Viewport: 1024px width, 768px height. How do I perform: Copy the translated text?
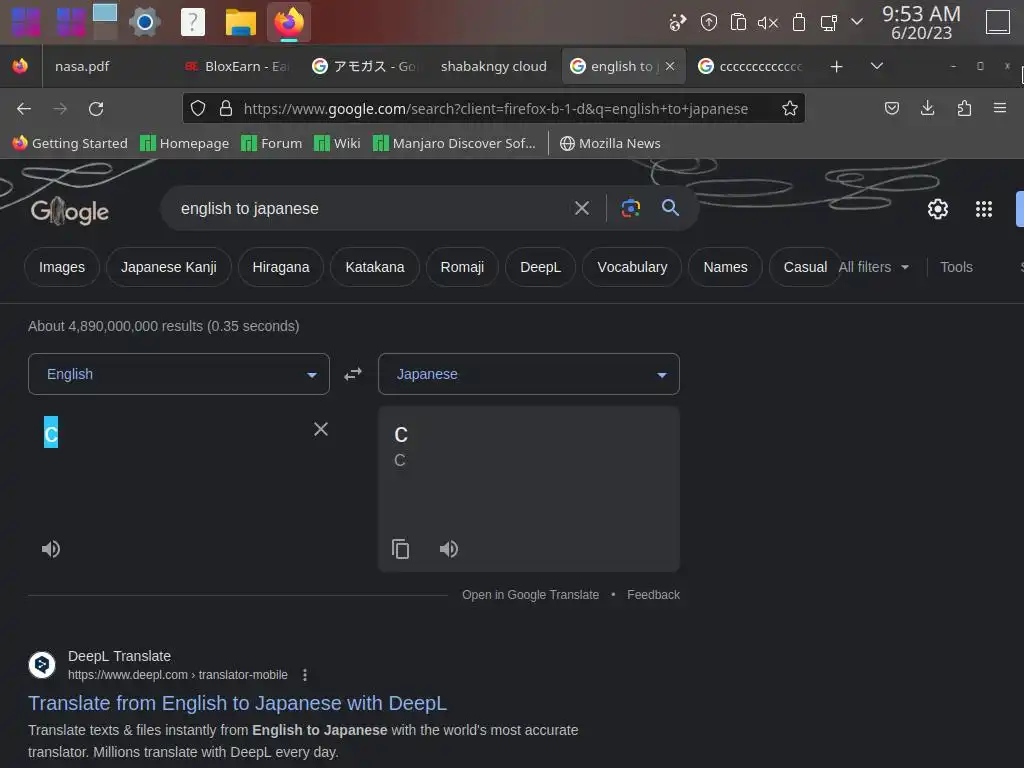pyautogui.click(x=400, y=549)
